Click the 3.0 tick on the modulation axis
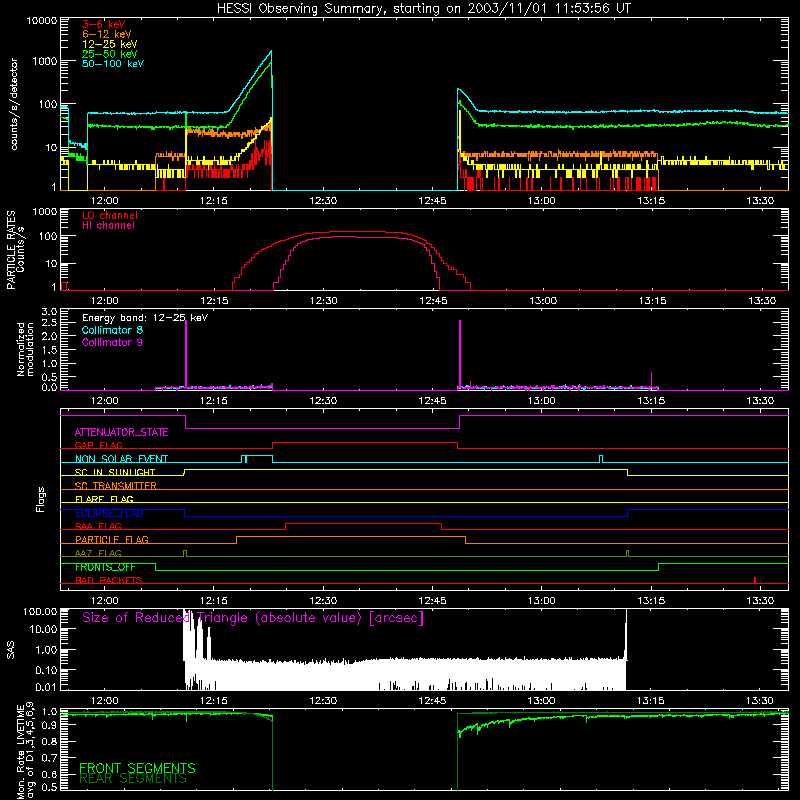Screen dimensions: 800x800 tap(49, 312)
